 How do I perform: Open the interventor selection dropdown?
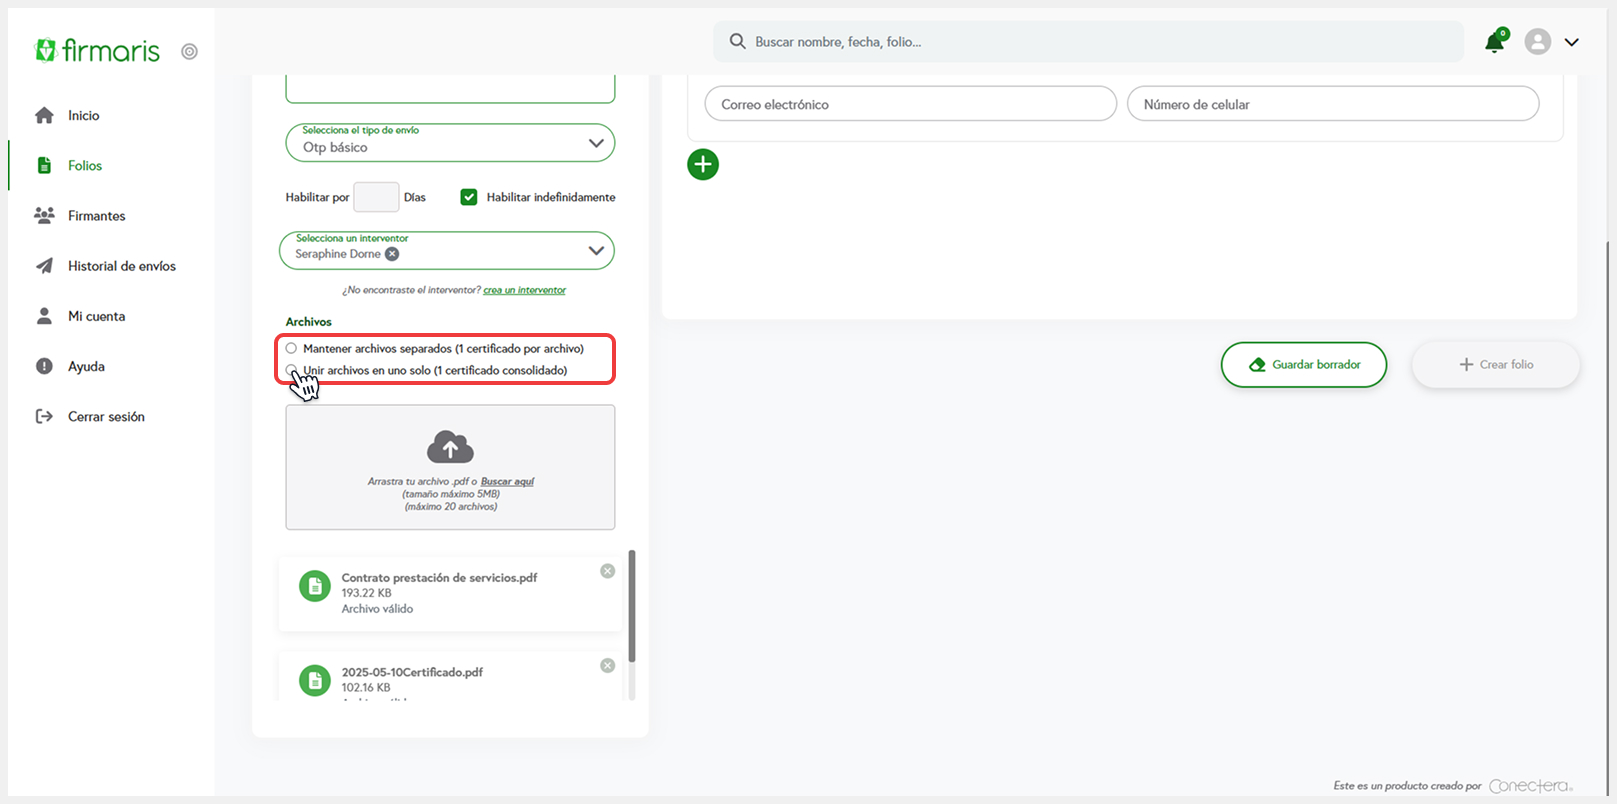click(x=596, y=251)
